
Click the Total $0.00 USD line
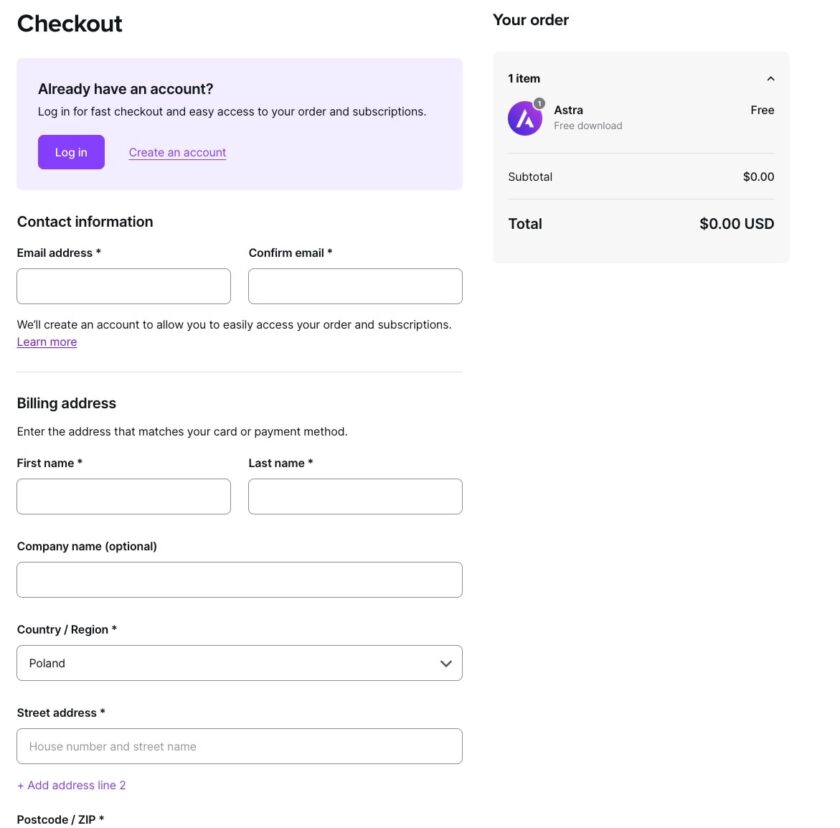(640, 223)
